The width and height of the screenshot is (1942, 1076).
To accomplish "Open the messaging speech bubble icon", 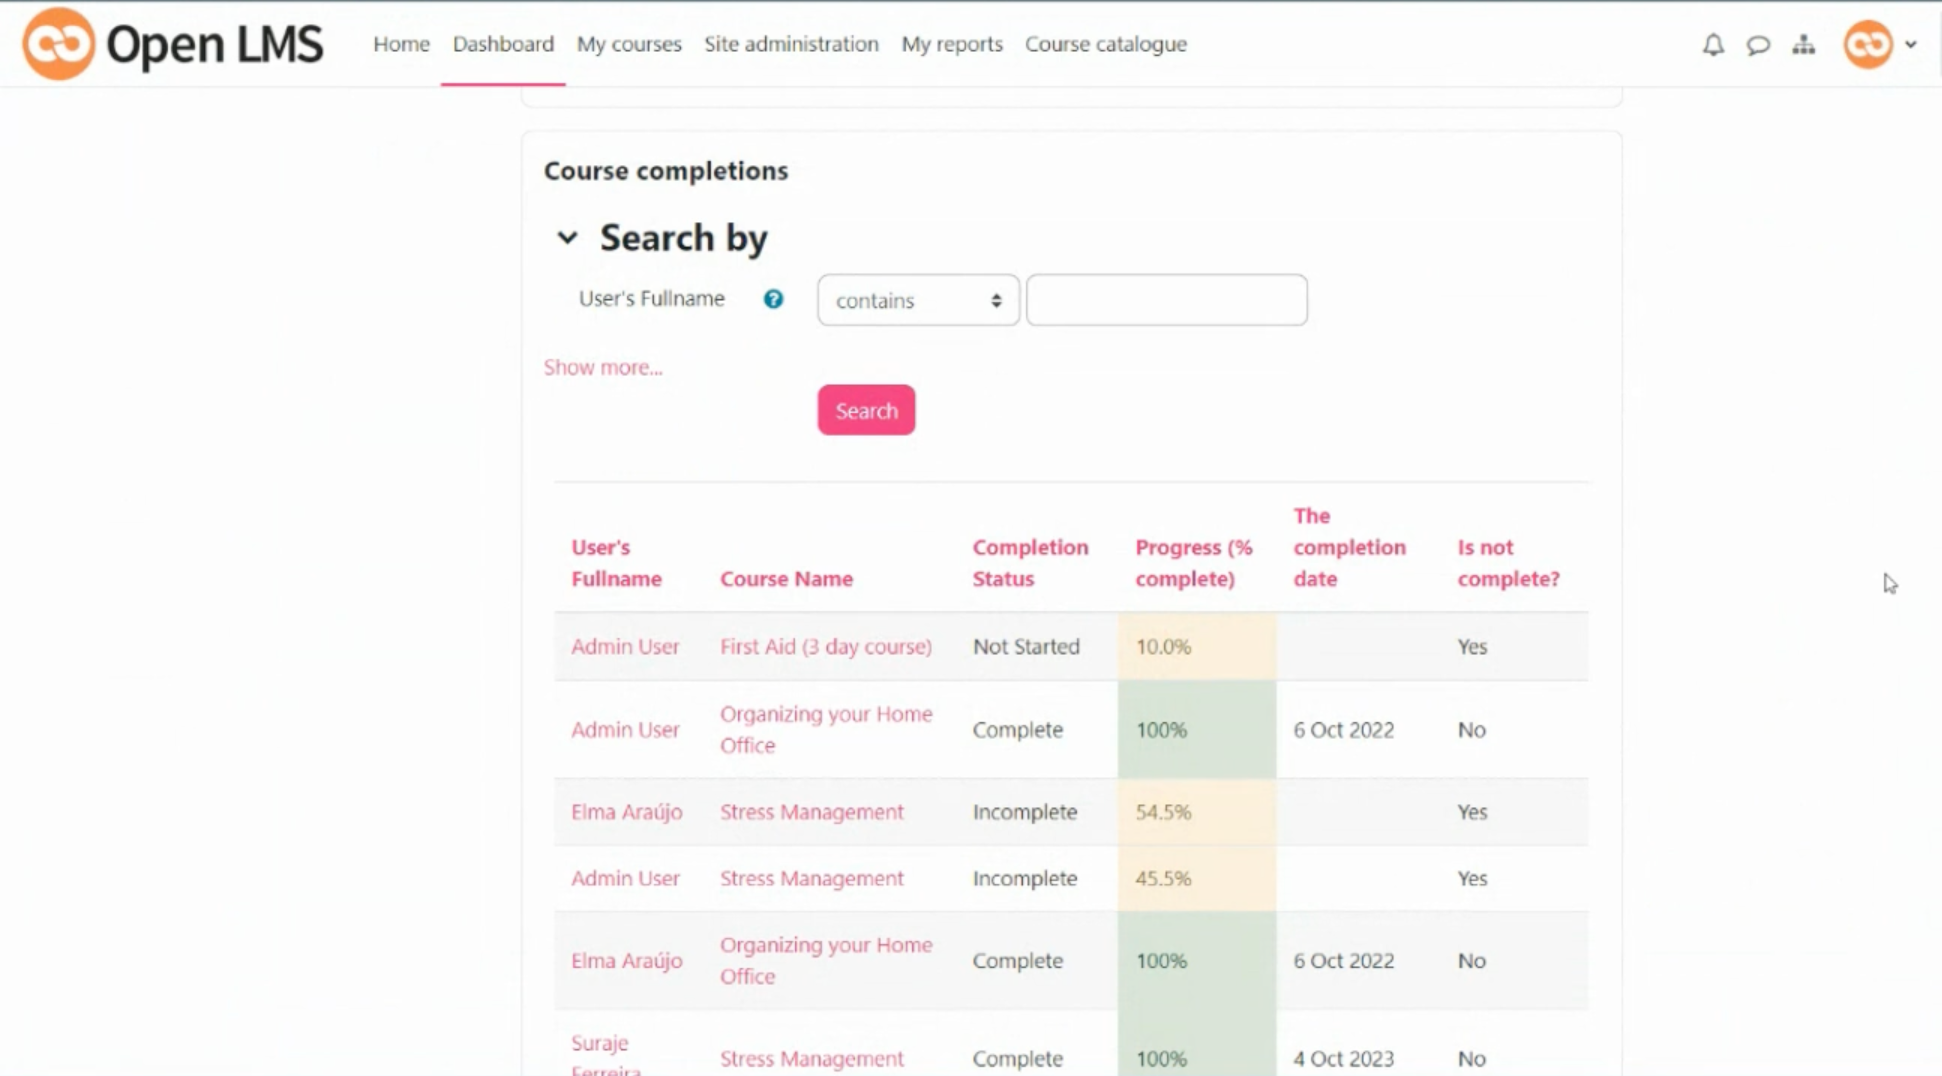I will pyautogui.click(x=1758, y=45).
